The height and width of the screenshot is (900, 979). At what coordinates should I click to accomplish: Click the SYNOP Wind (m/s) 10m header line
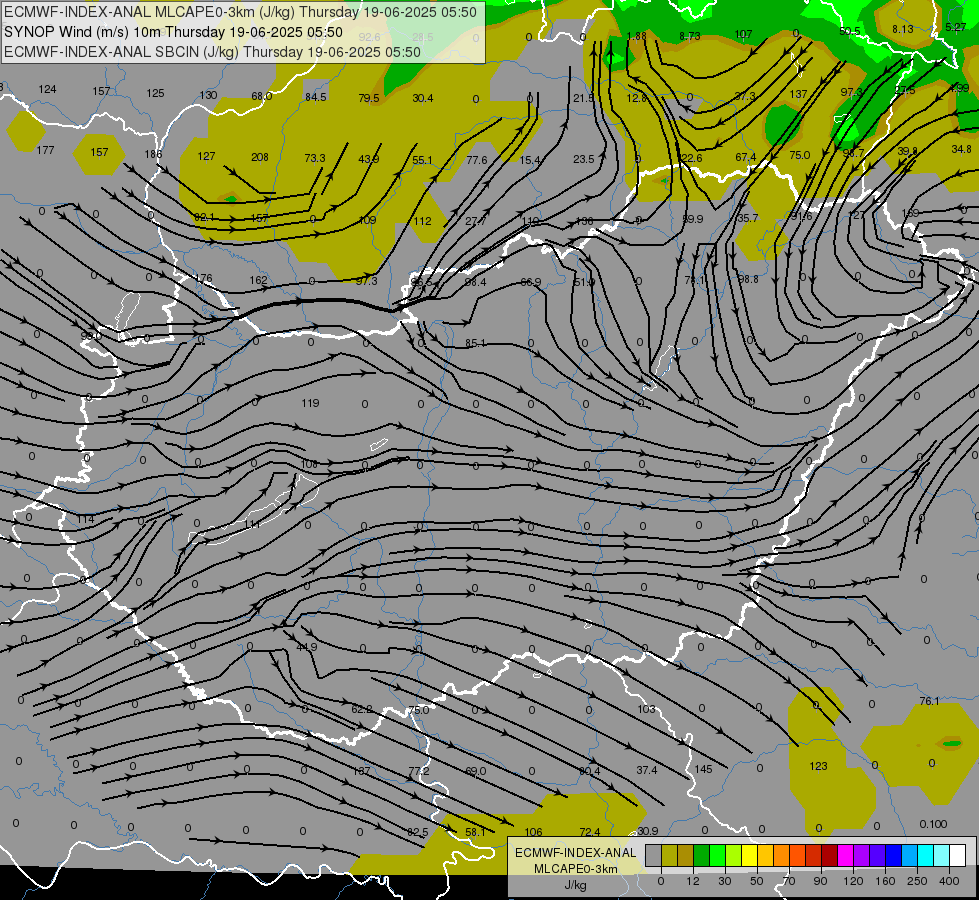pos(173,32)
